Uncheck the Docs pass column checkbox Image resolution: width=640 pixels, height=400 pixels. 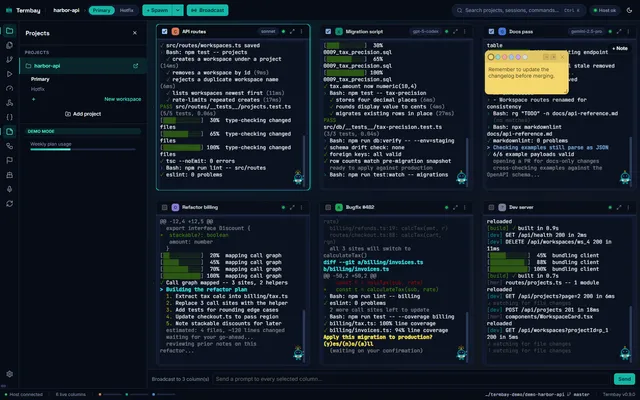491,31
